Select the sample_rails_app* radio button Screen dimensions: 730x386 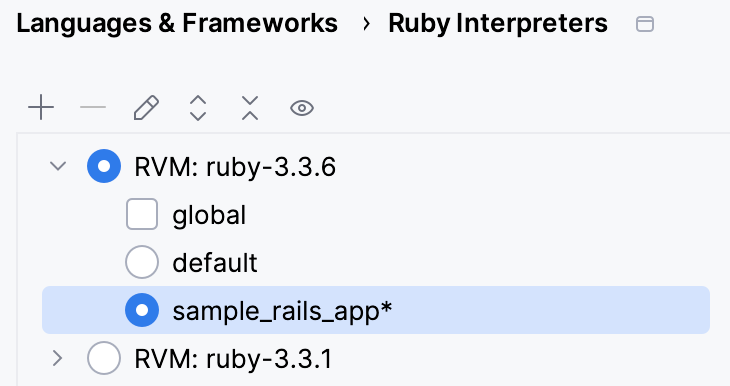(x=142, y=310)
